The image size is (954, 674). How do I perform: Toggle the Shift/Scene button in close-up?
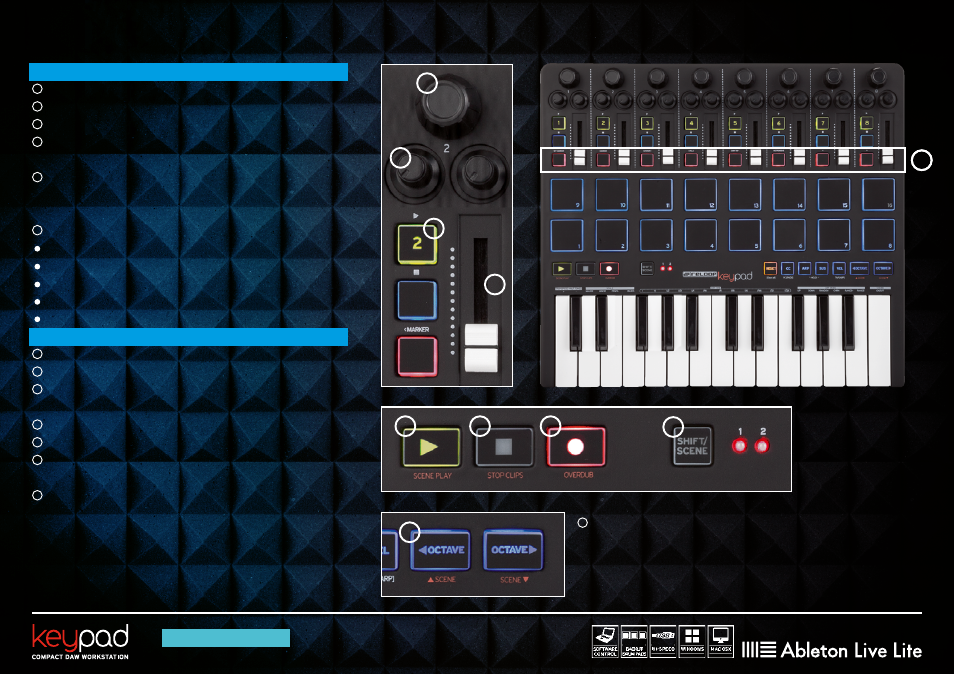pos(692,446)
